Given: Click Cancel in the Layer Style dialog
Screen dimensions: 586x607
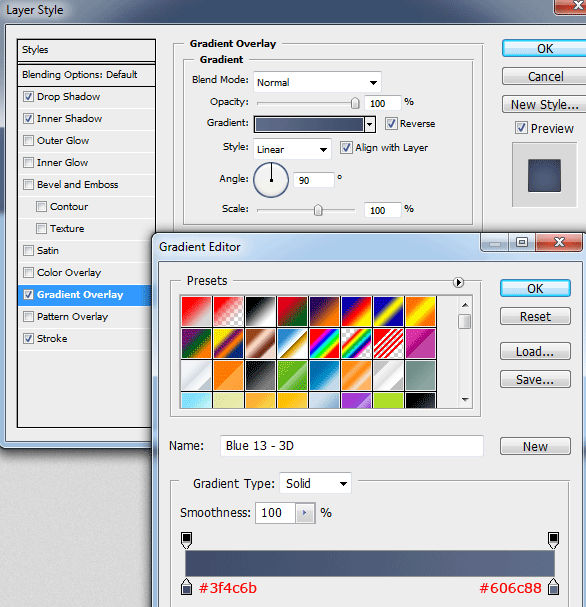Looking at the screenshot, I should pos(544,76).
